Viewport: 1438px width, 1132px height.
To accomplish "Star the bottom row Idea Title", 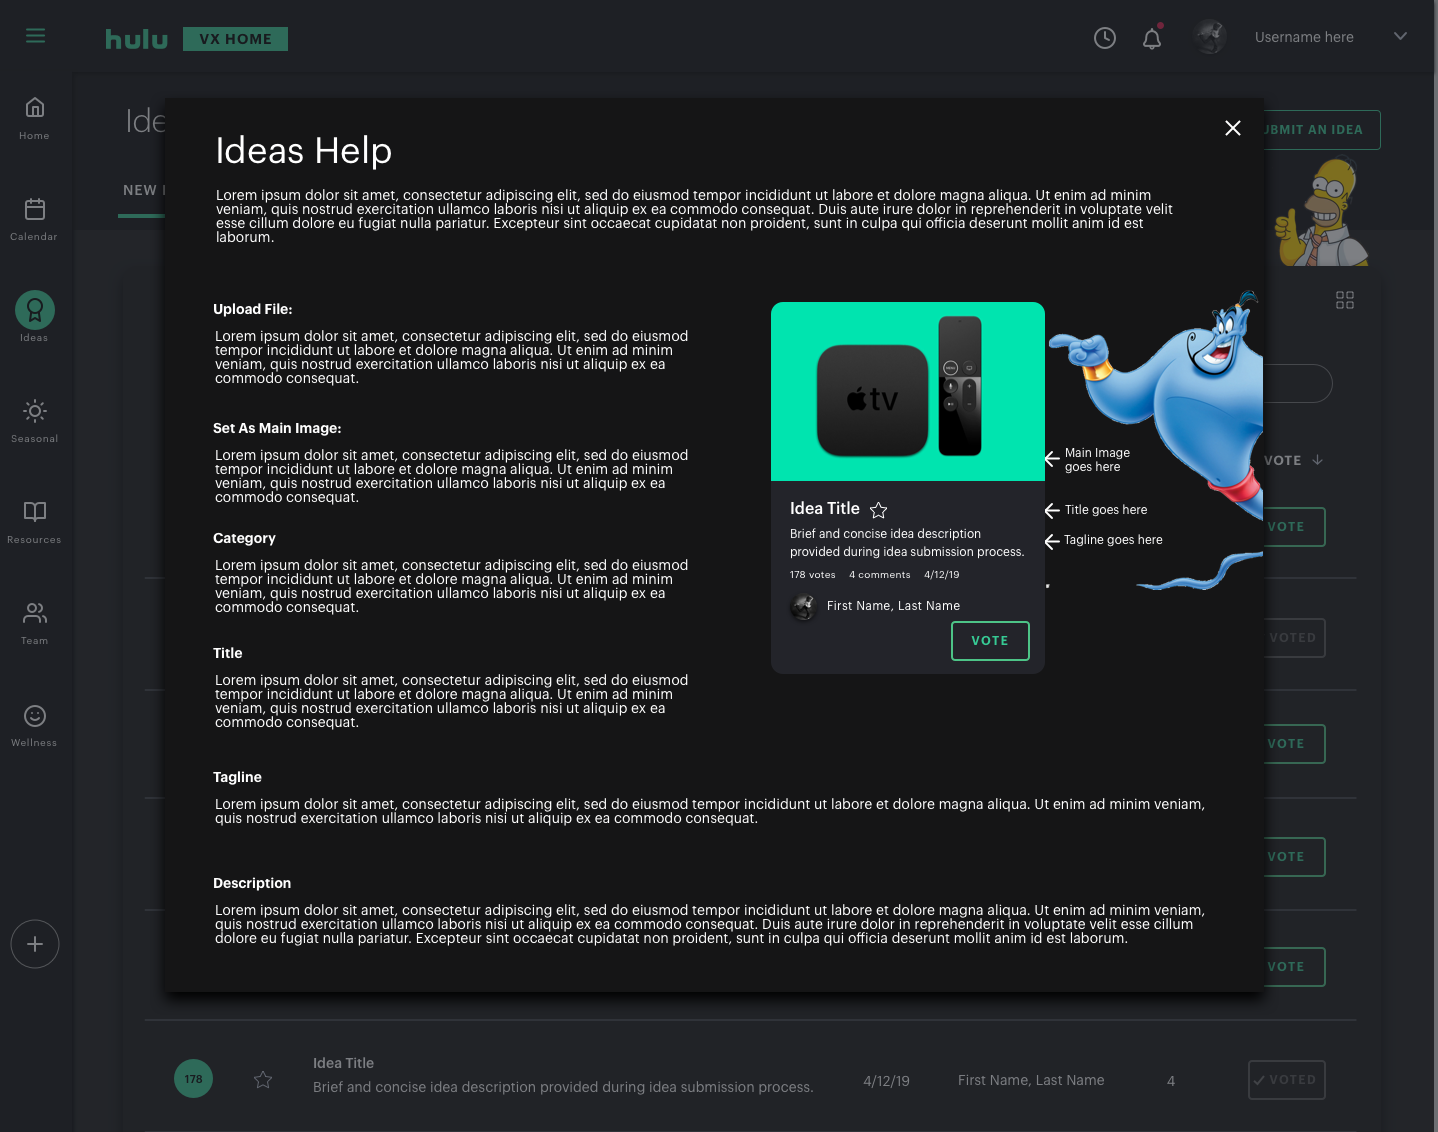I will [263, 1080].
